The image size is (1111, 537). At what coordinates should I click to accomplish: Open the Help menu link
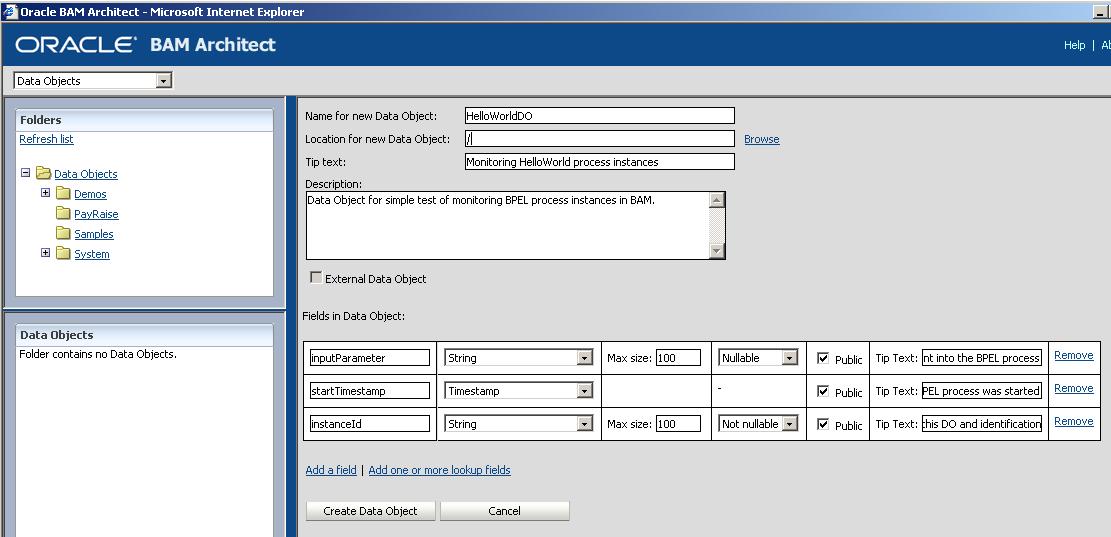(x=1074, y=45)
